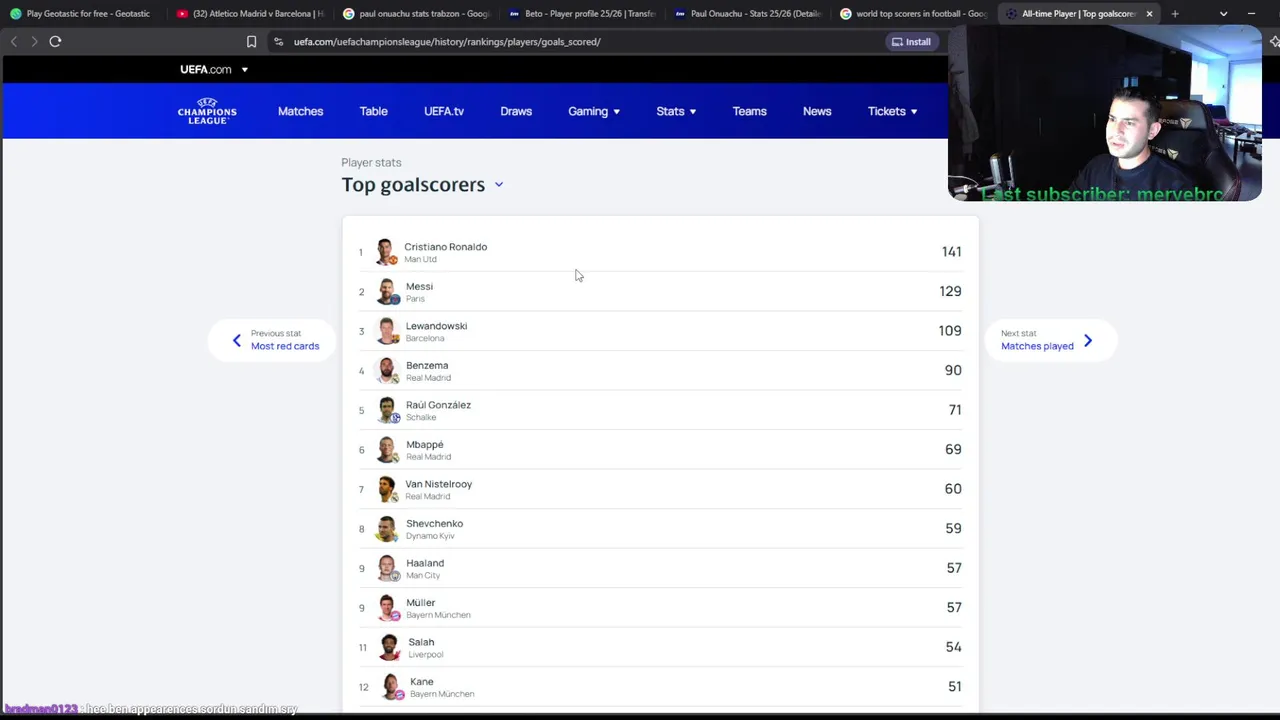Click the Next stat right arrow
Image resolution: width=1280 pixels, height=720 pixels.
(1088, 340)
